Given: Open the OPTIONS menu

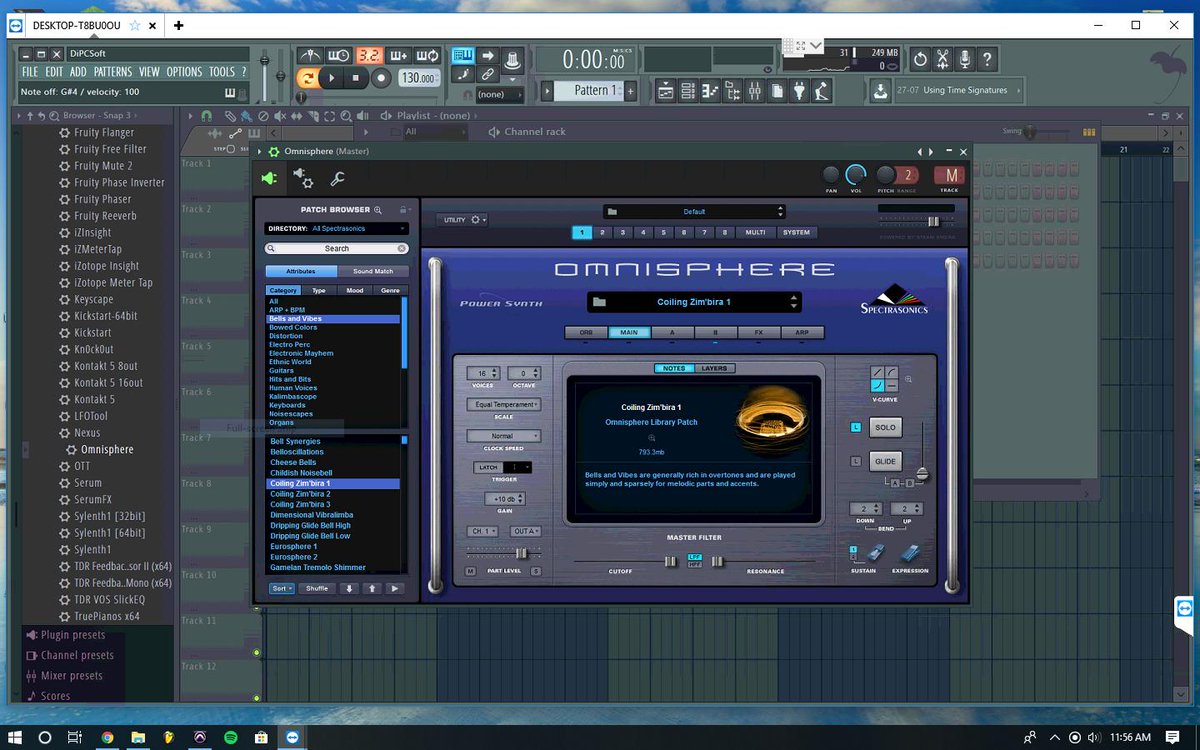Looking at the screenshot, I should pyautogui.click(x=184, y=72).
